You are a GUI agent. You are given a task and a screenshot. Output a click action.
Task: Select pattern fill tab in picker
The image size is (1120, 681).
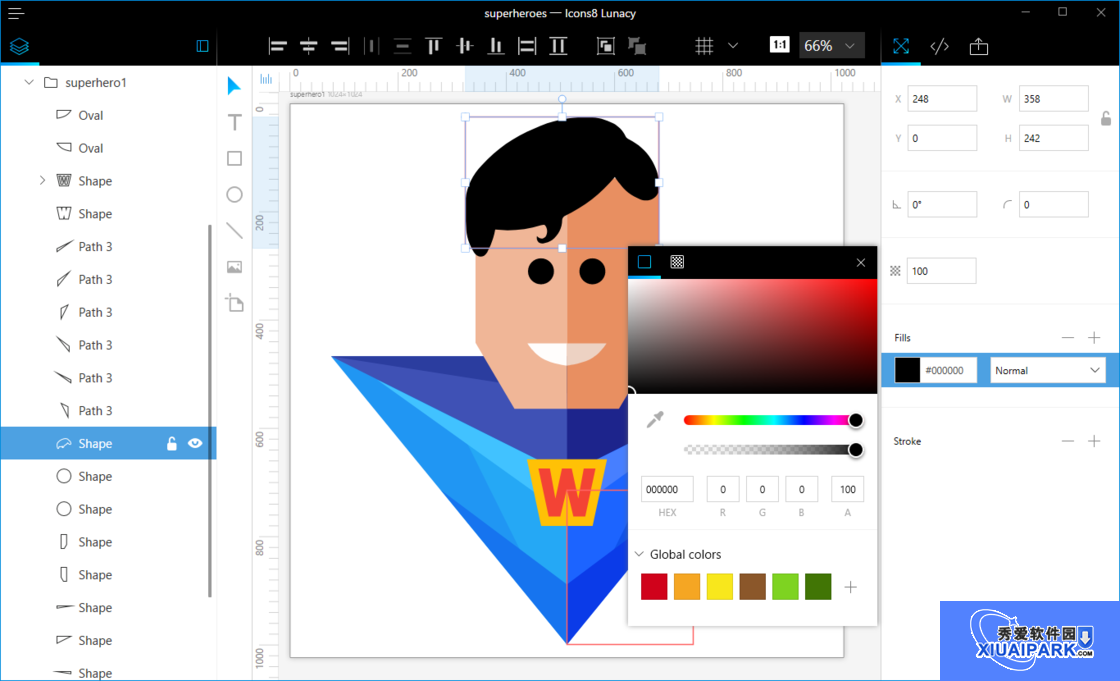tap(677, 262)
